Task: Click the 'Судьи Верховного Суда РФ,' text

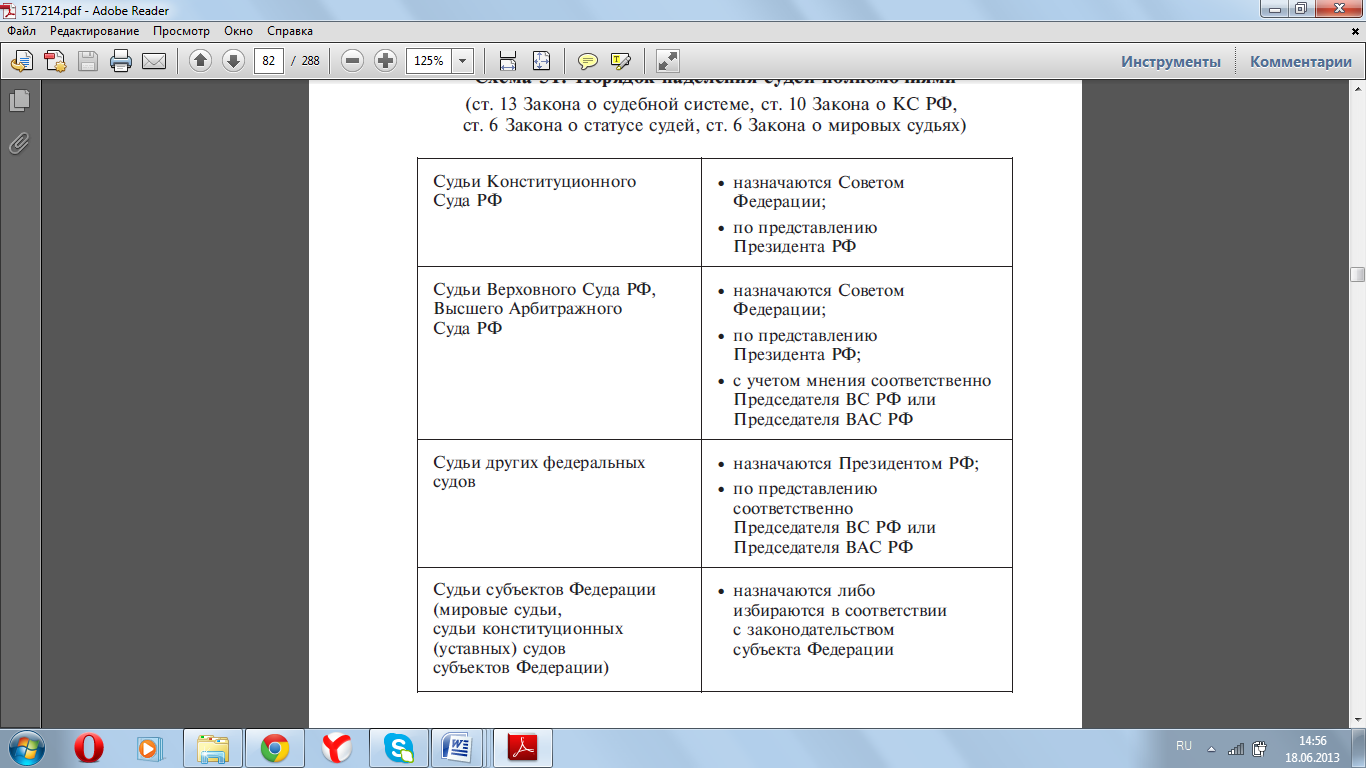Action: point(544,290)
